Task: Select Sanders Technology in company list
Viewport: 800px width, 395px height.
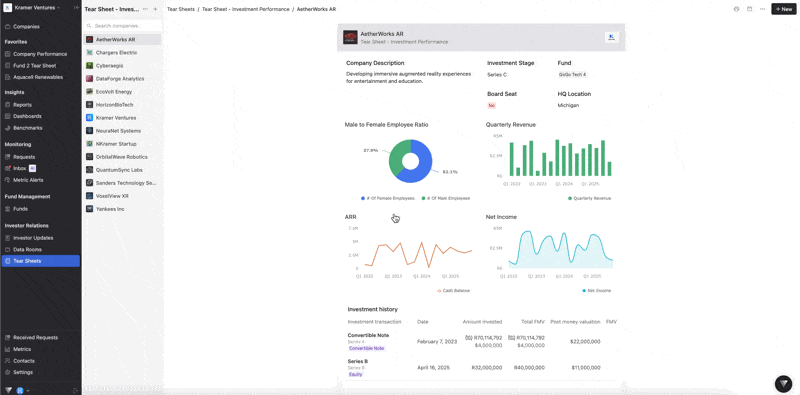Action: (122, 183)
